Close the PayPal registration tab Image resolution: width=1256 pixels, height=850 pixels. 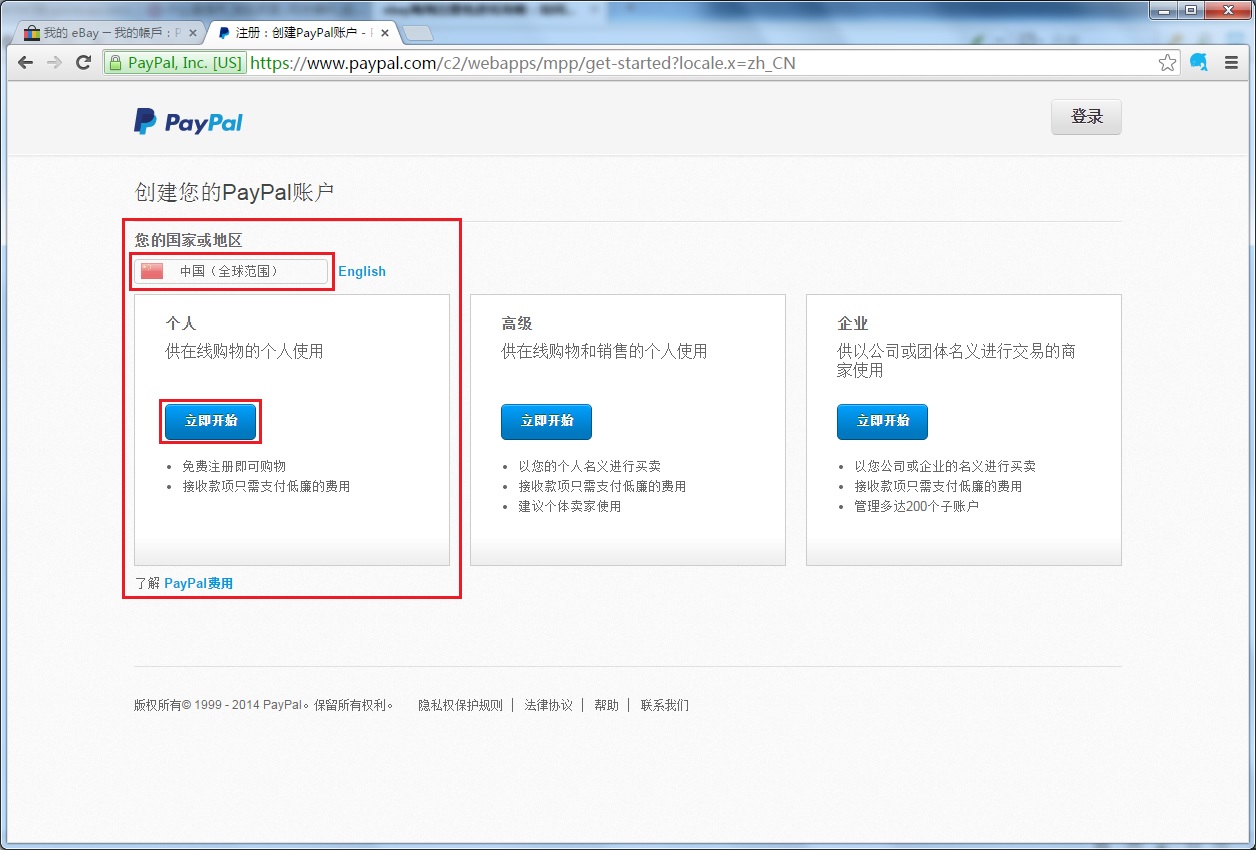pos(385,33)
